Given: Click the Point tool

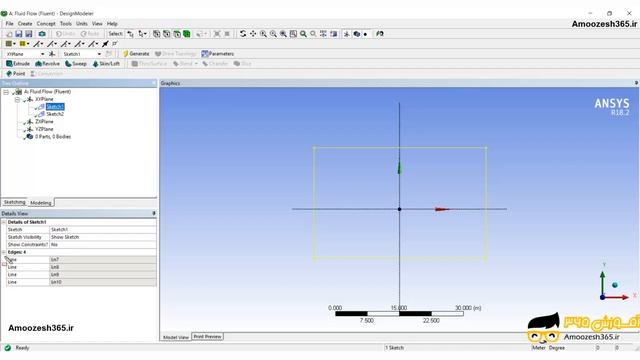Looking at the screenshot, I should [x=16, y=74].
